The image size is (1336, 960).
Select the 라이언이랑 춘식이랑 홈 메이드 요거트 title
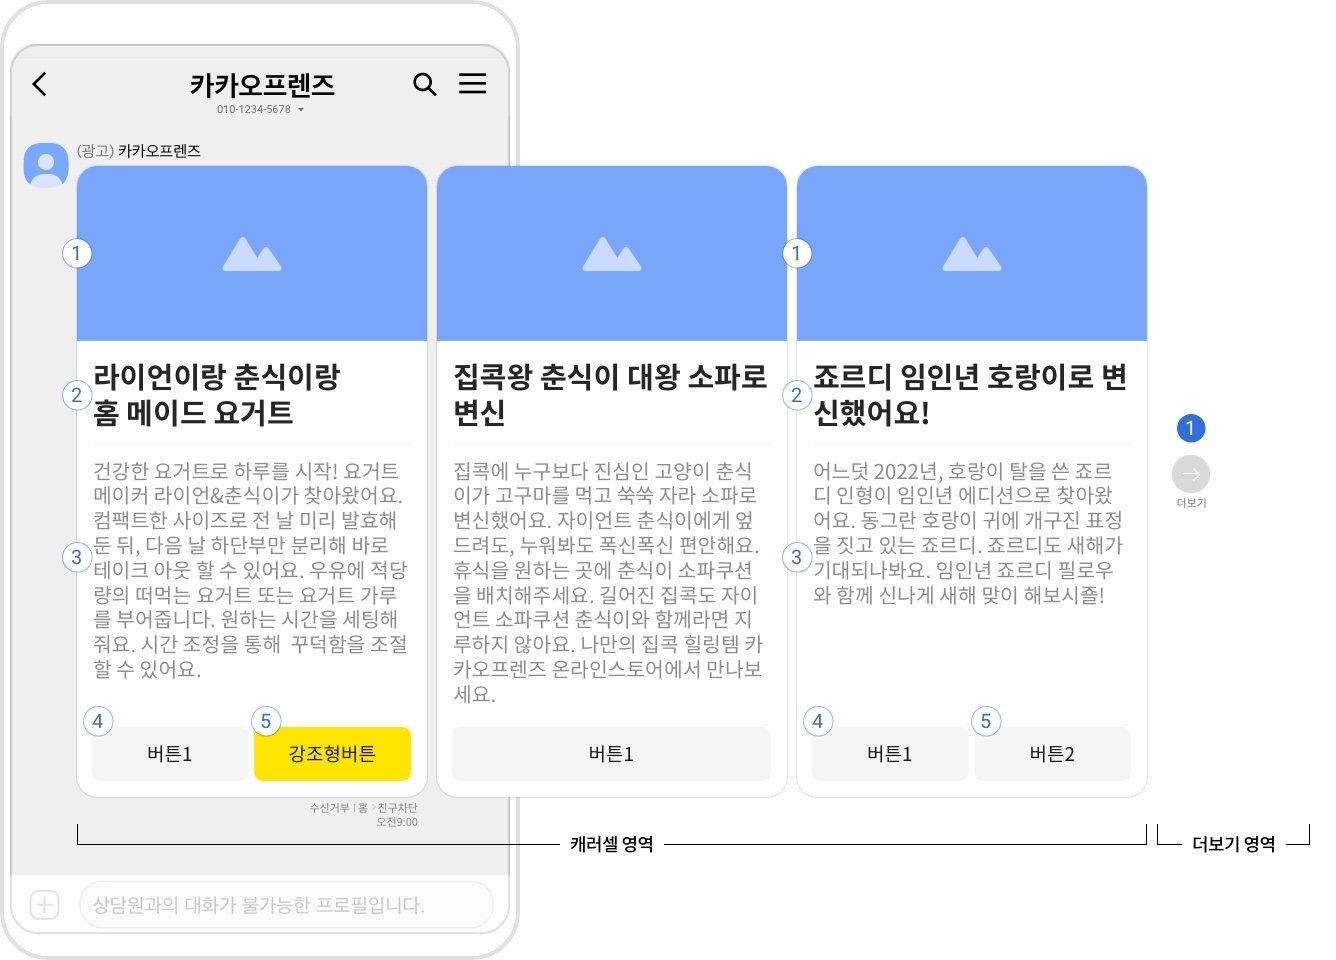coord(217,394)
